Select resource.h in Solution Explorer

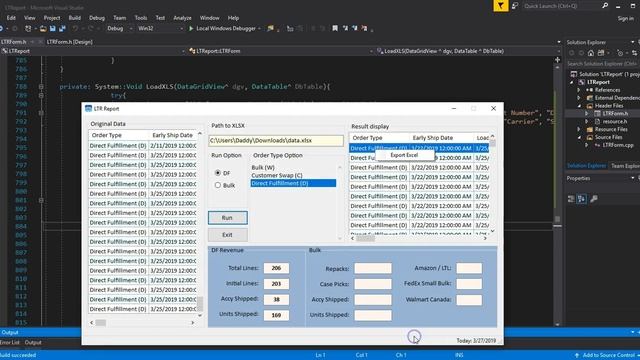[x=615, y=121]
